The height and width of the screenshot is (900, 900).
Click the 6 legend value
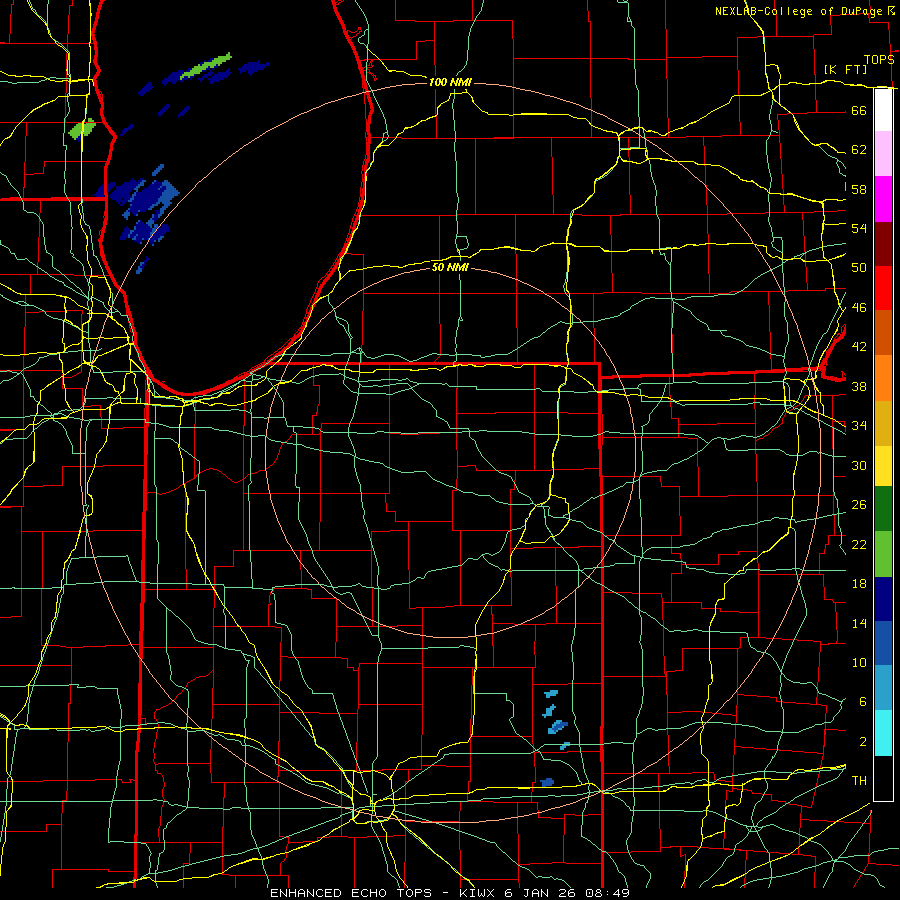click(x=862, y=701)
